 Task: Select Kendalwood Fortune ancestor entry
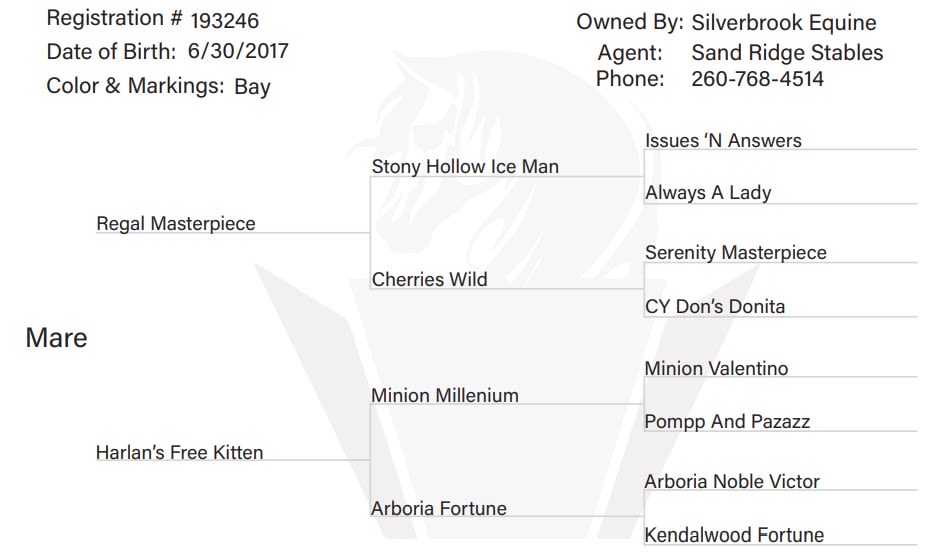[x=734, y=535]
